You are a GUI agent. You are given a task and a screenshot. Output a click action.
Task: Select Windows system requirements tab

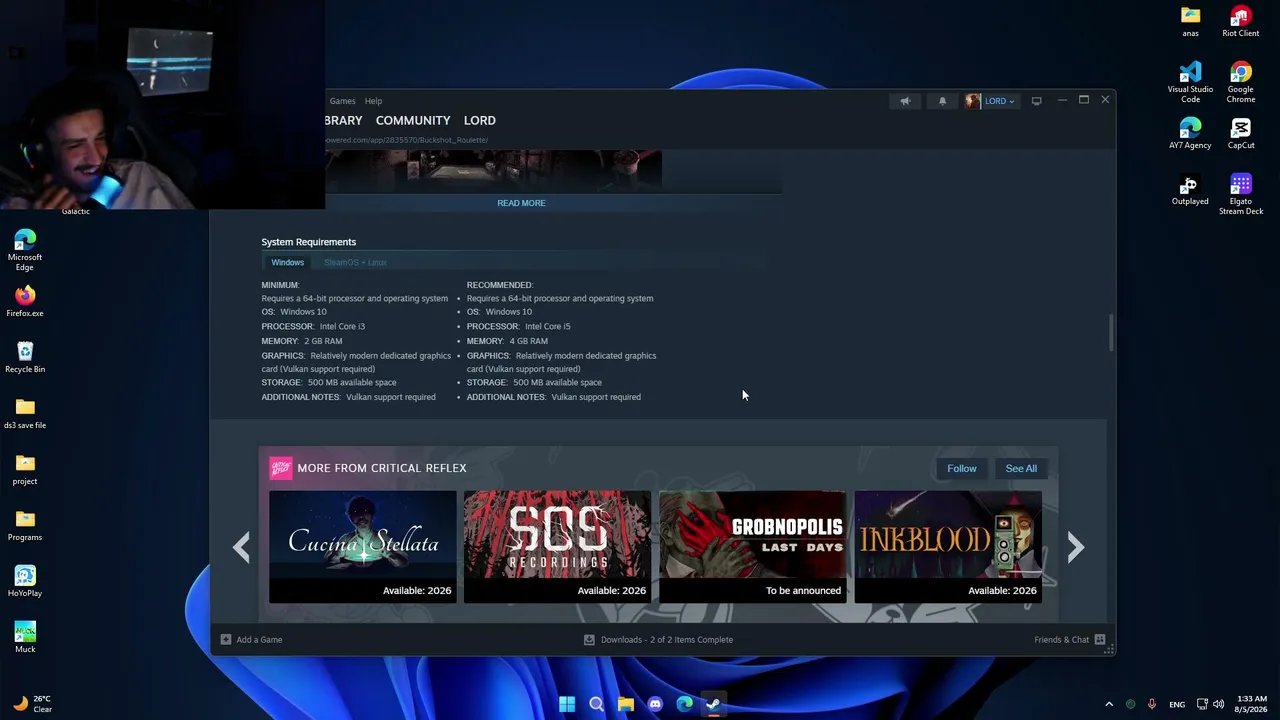(287, 262)
